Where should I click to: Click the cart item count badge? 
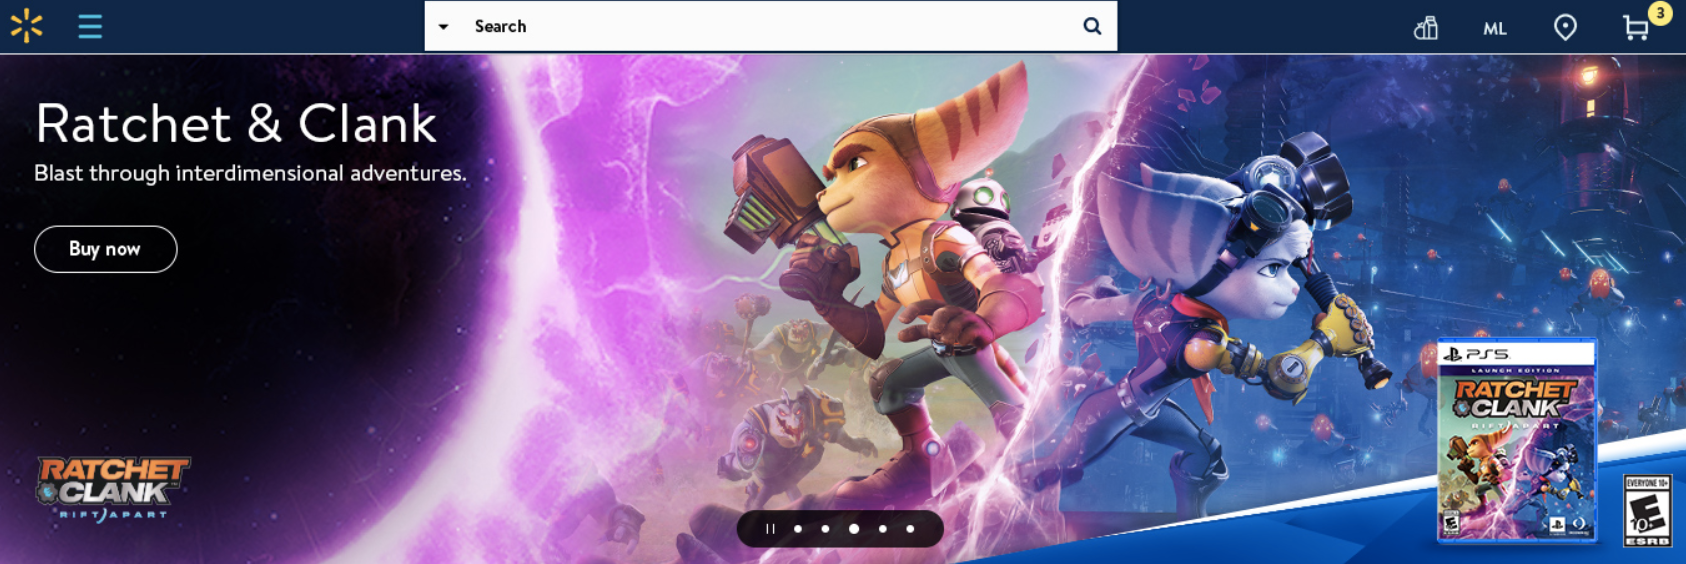(1660, 13)
